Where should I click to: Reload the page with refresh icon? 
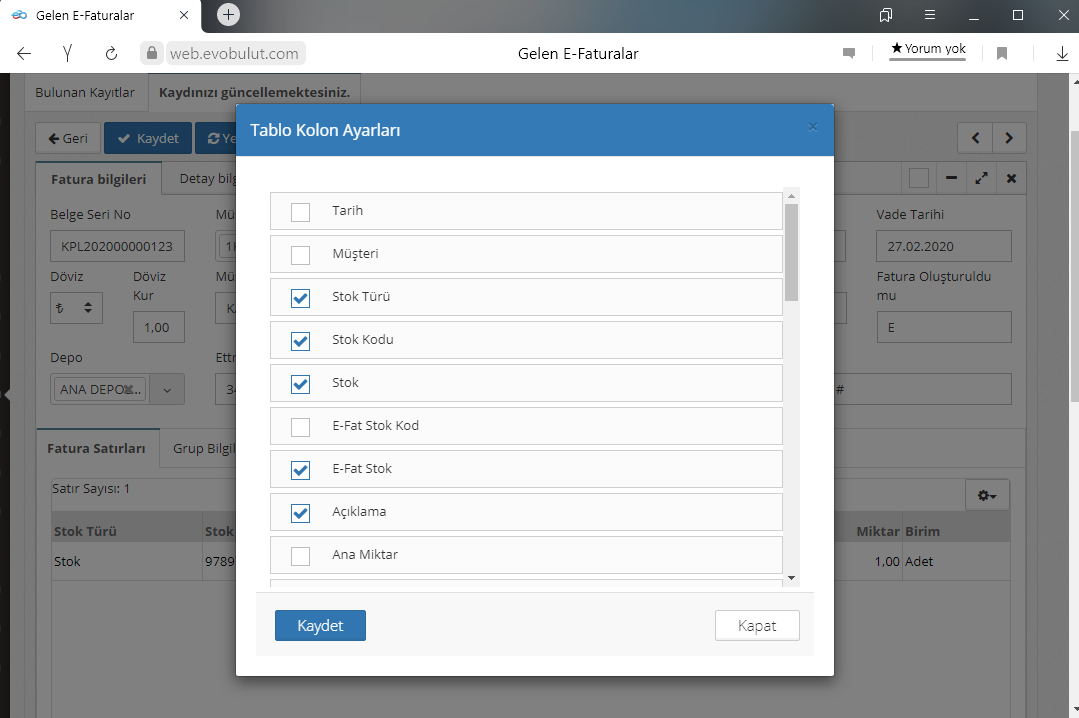pos(111,53)
